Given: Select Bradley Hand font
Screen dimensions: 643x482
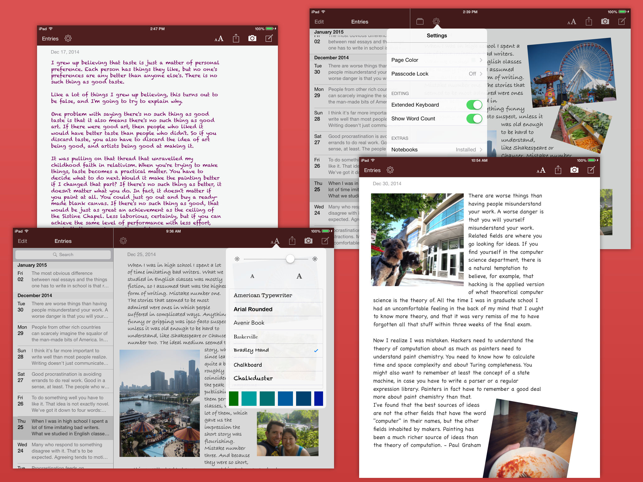Looking at the screenshot, I should [278, 350].
